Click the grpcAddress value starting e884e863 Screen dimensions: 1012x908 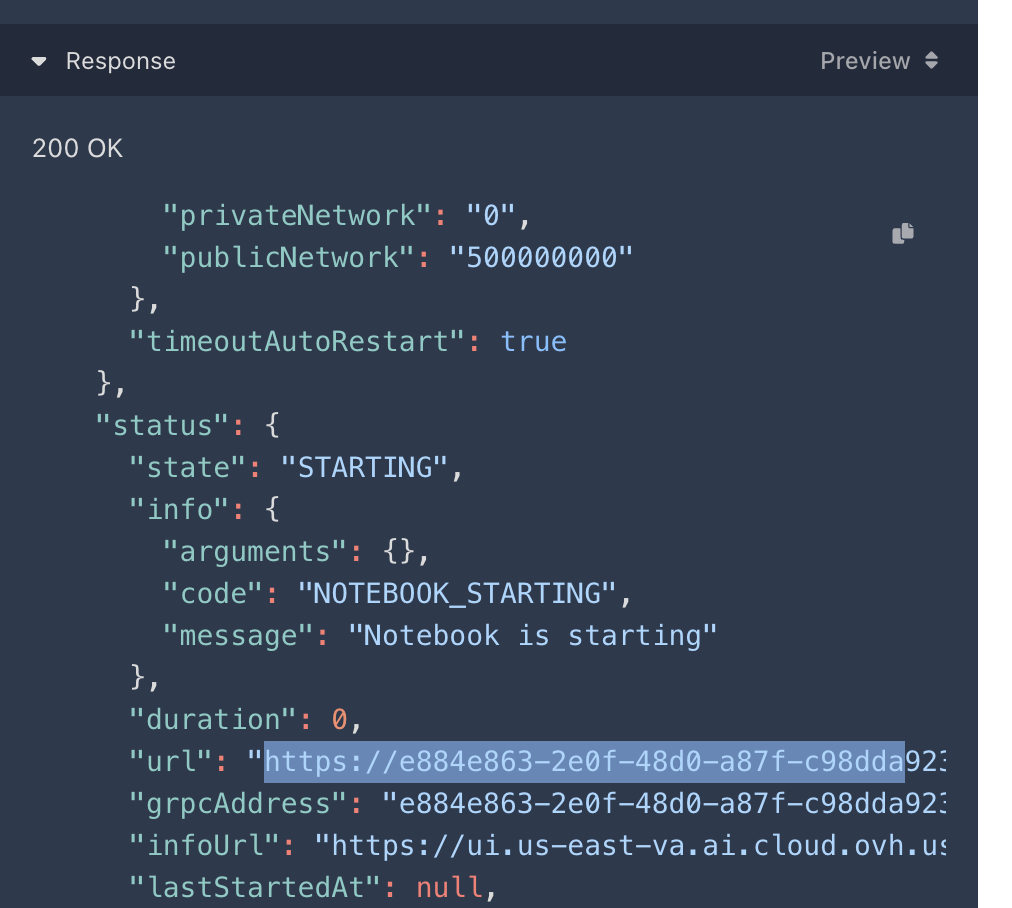click(x=663, y=803)
